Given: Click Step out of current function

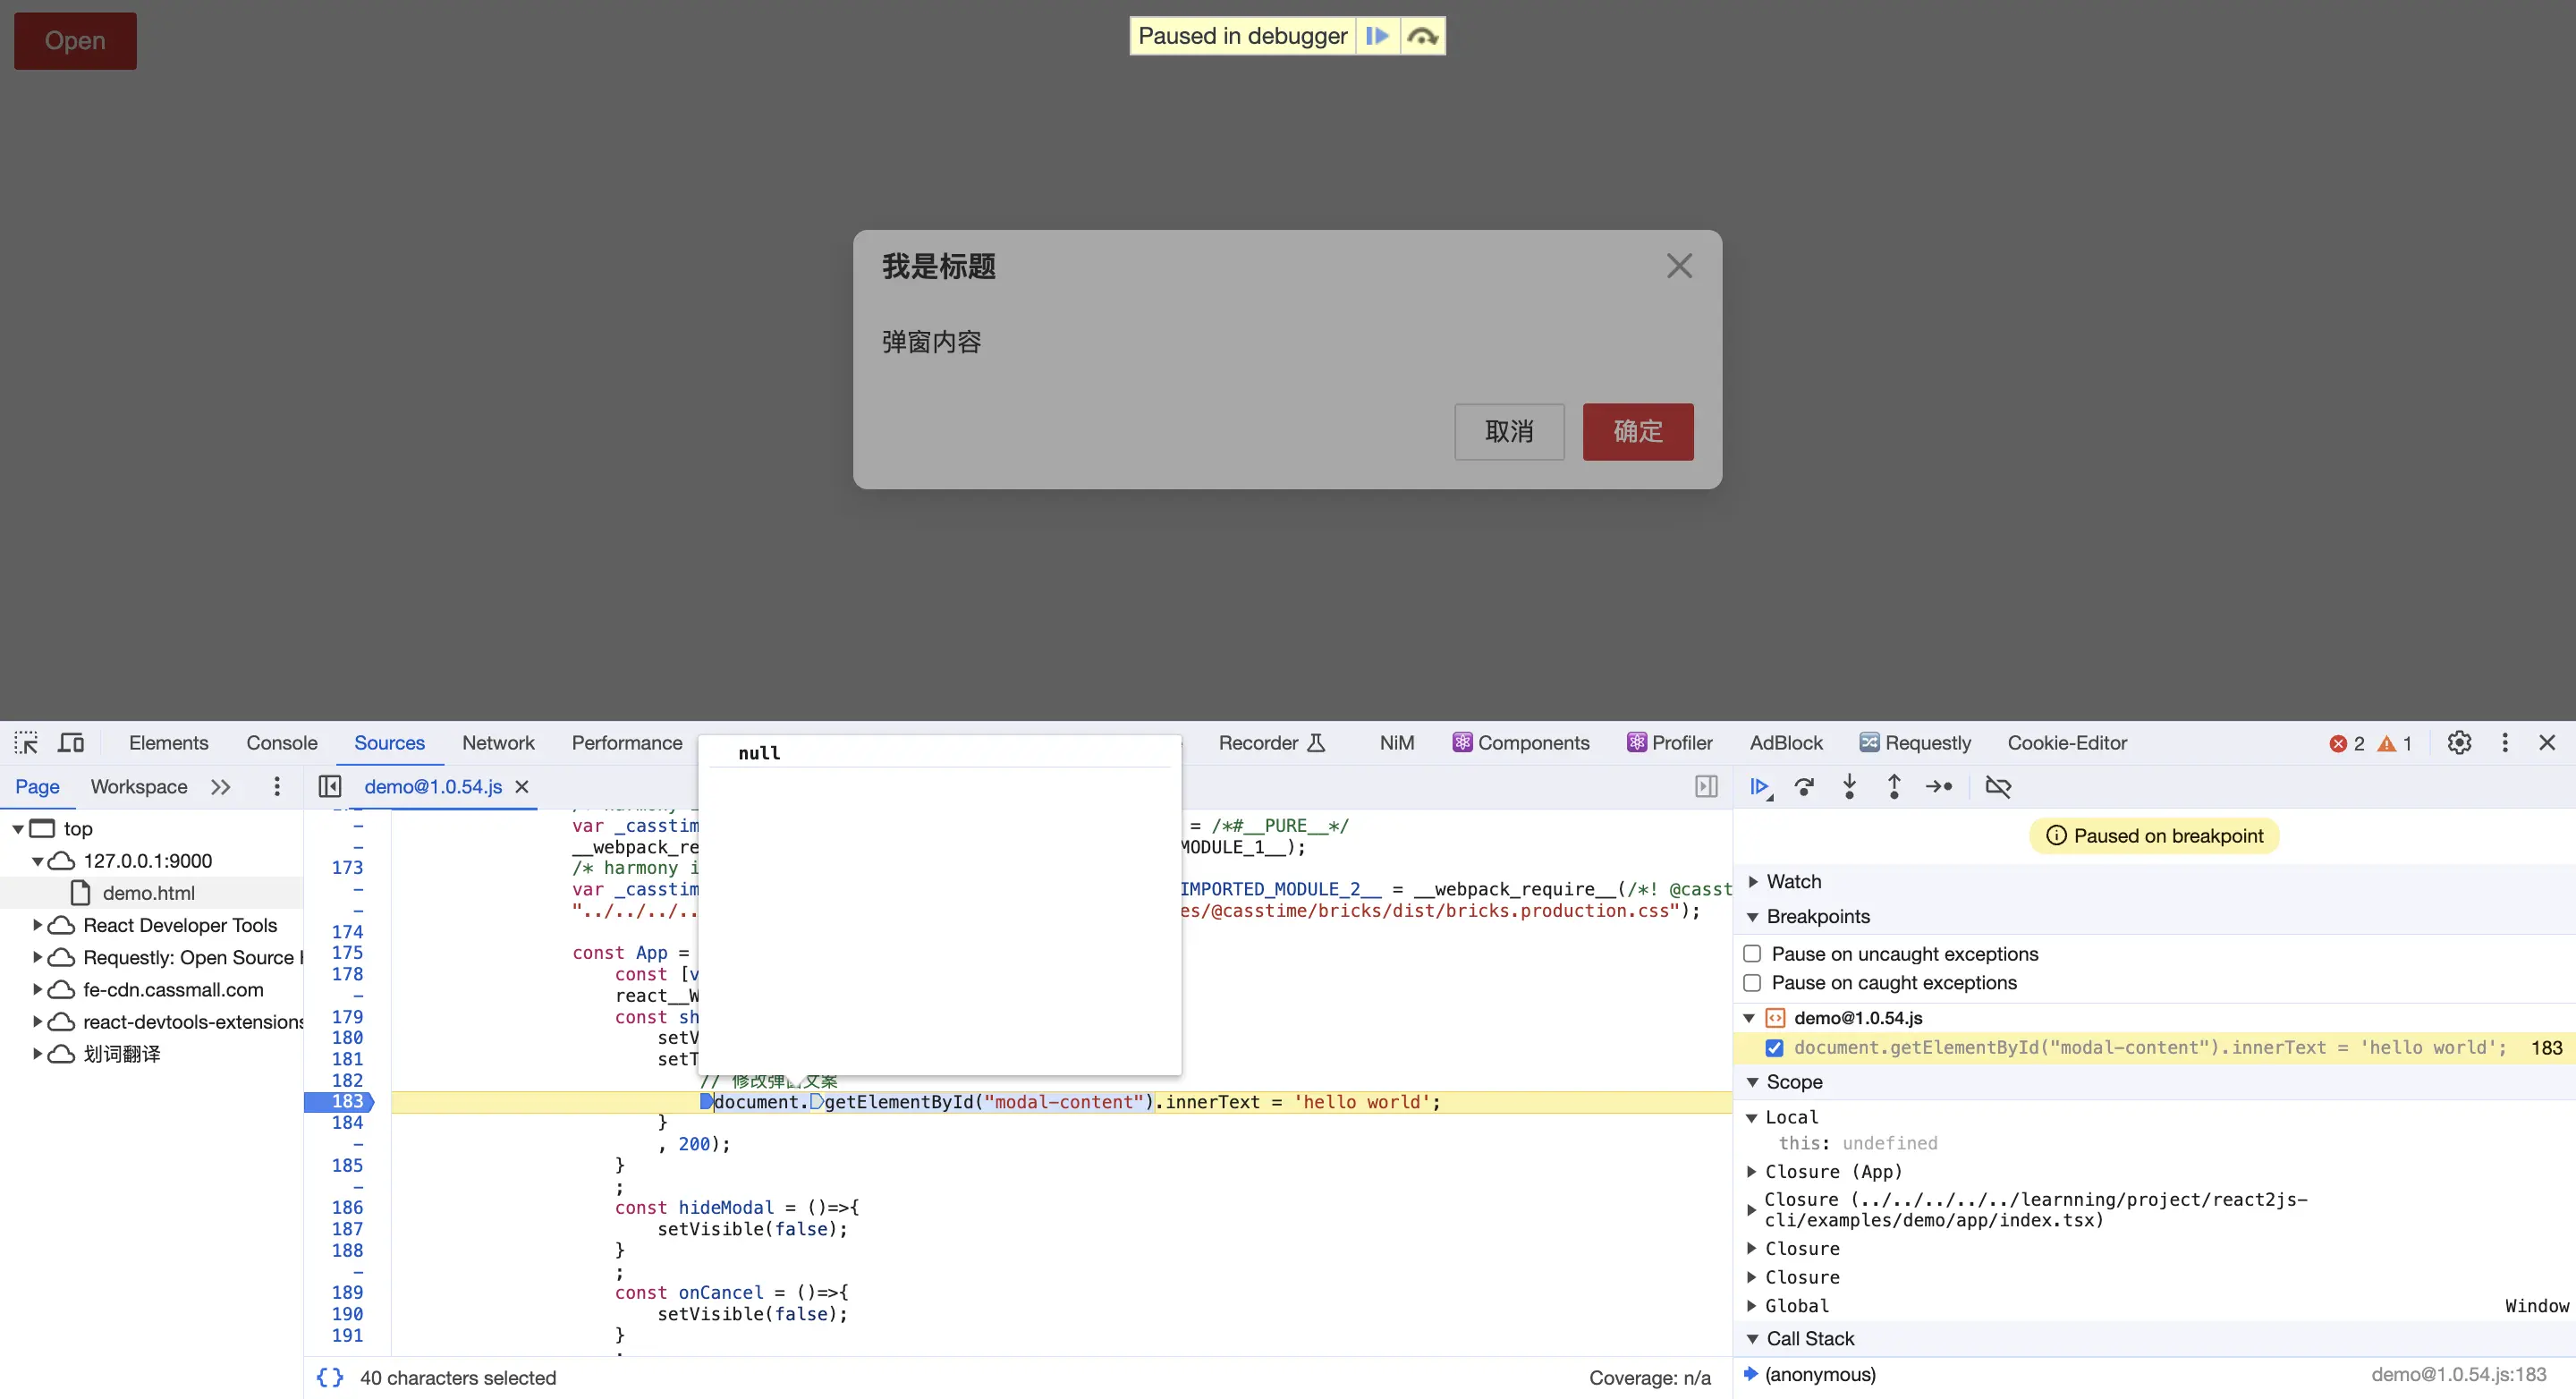Looking at the screenshot, I should coord(1894,787).
